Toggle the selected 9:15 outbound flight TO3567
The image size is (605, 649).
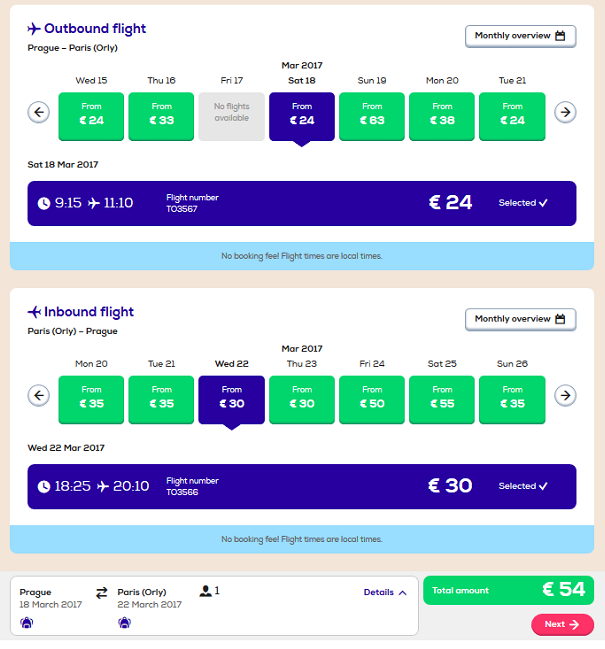302,203
